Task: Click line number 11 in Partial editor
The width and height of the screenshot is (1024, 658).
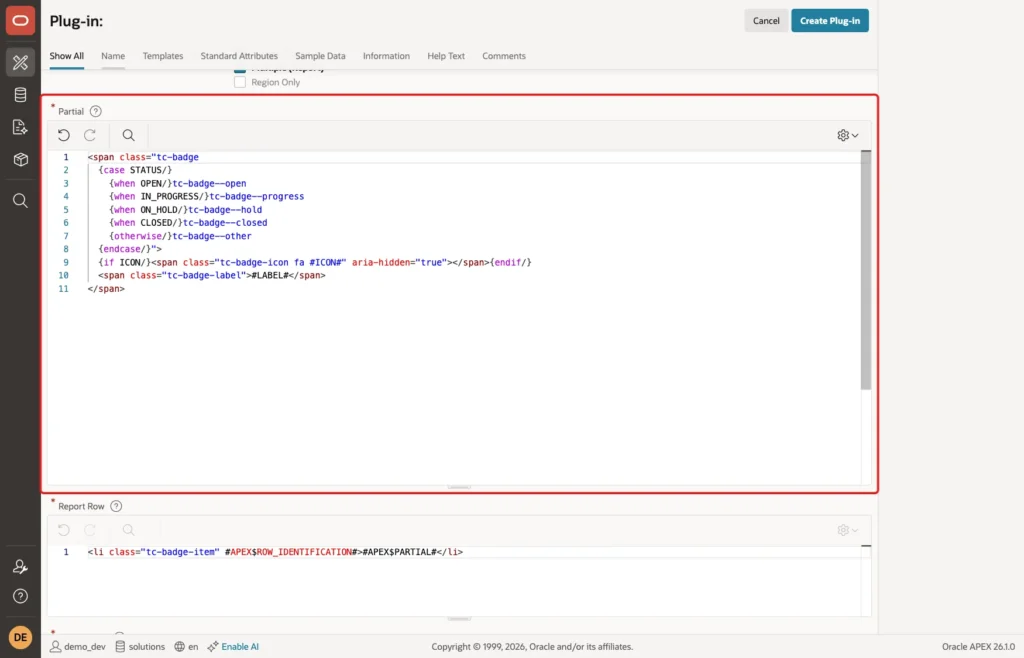Action: tap(63, 289)
